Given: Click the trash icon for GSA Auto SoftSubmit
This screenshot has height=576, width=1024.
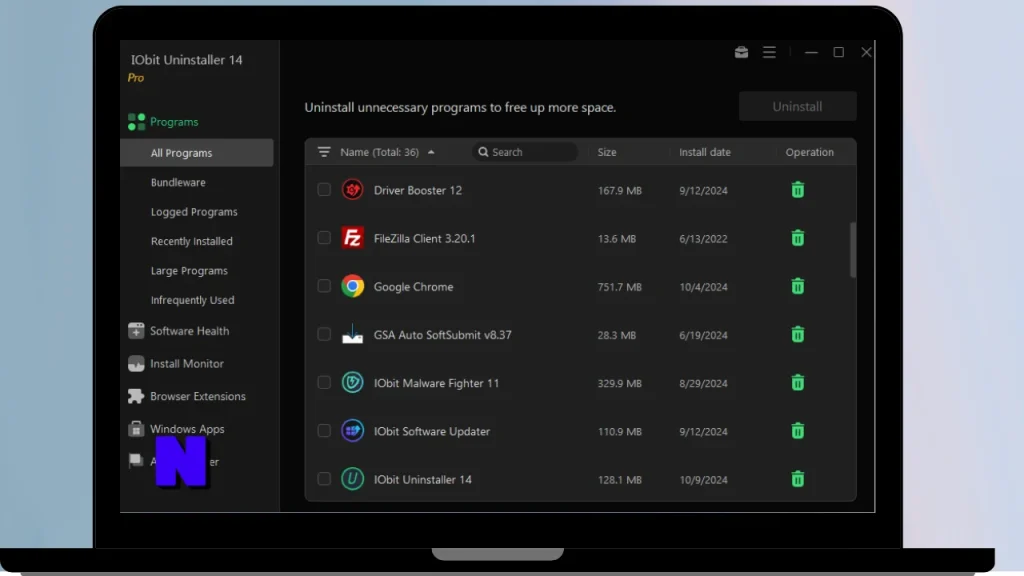Looking at the screenshot, I should click(797, 334).
